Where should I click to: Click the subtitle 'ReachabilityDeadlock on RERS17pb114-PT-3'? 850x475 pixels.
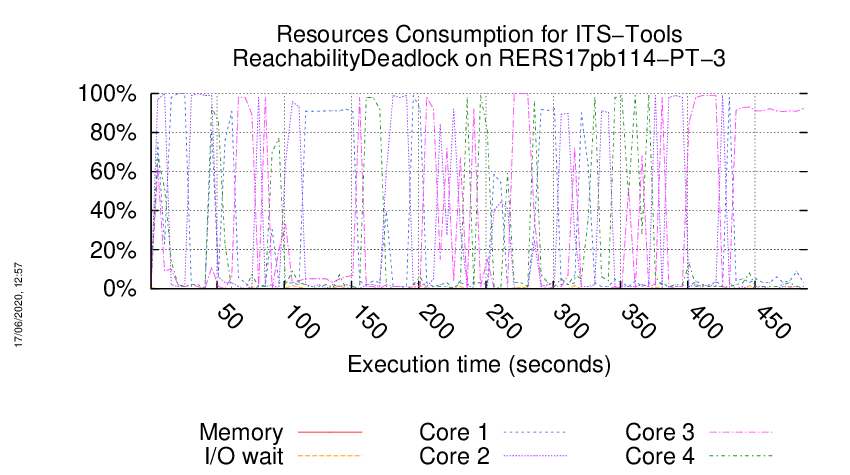click(x=479, y=58)
